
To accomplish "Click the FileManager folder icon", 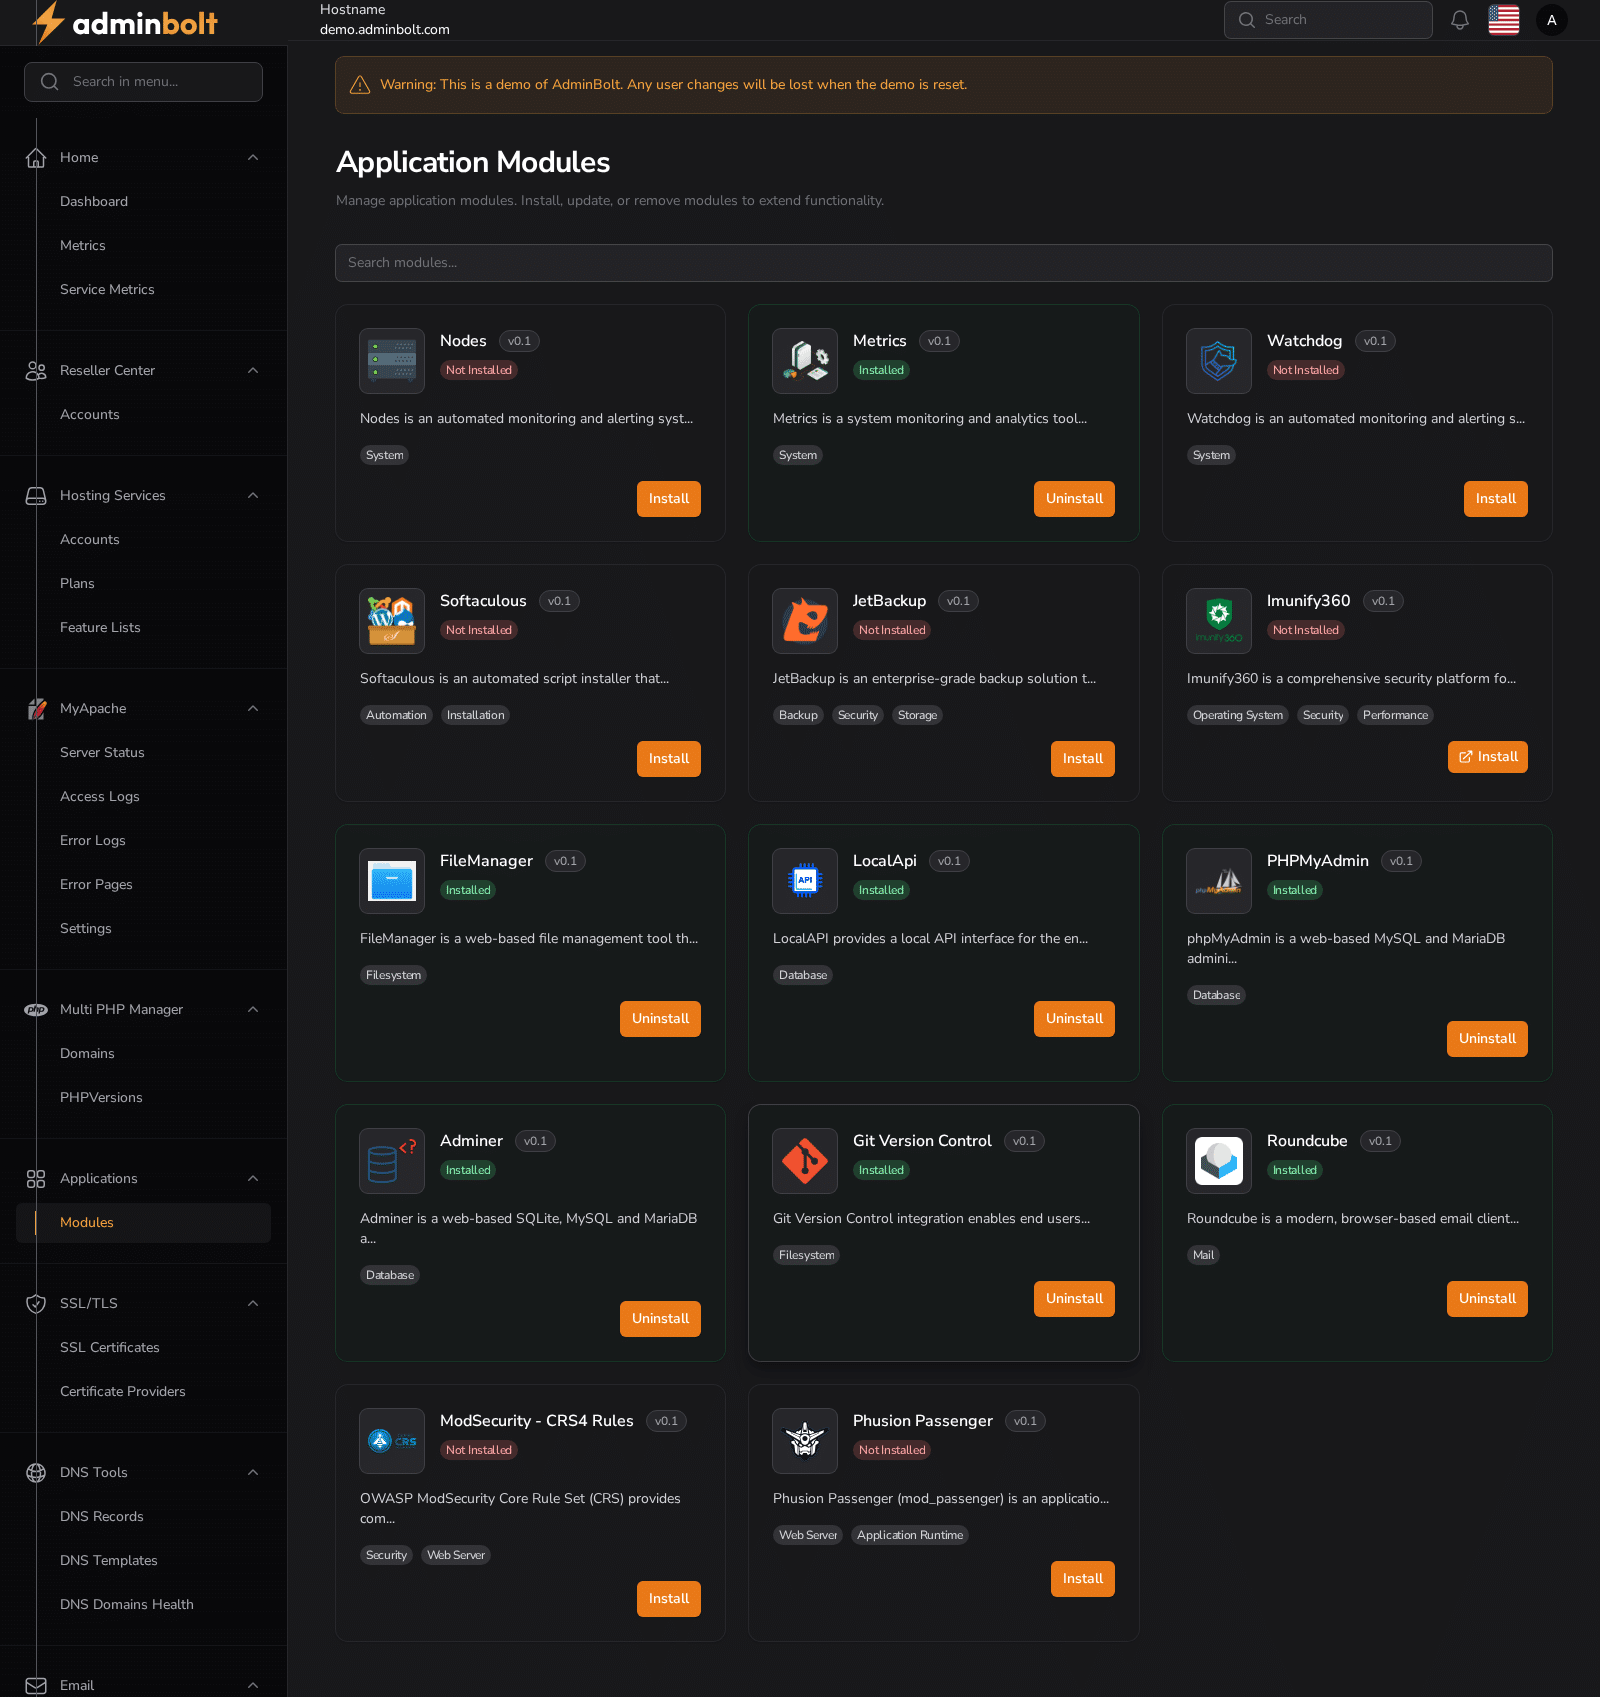I will (x=392, y=881).
